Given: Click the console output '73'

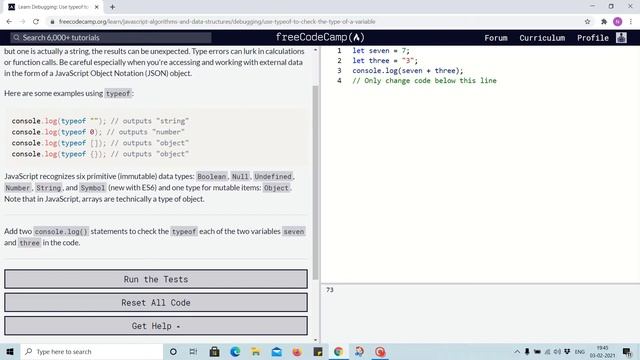Looking at the screenshot, I should (330, 290).
